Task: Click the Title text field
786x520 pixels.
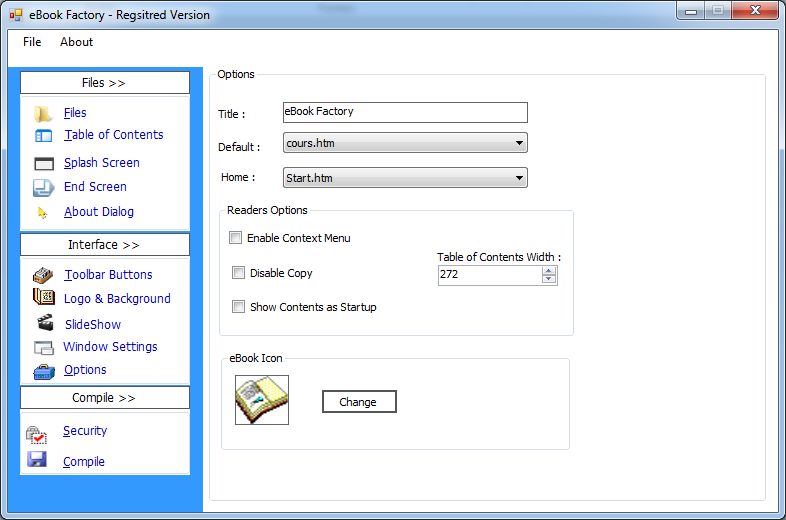Action: click(405, 112)
